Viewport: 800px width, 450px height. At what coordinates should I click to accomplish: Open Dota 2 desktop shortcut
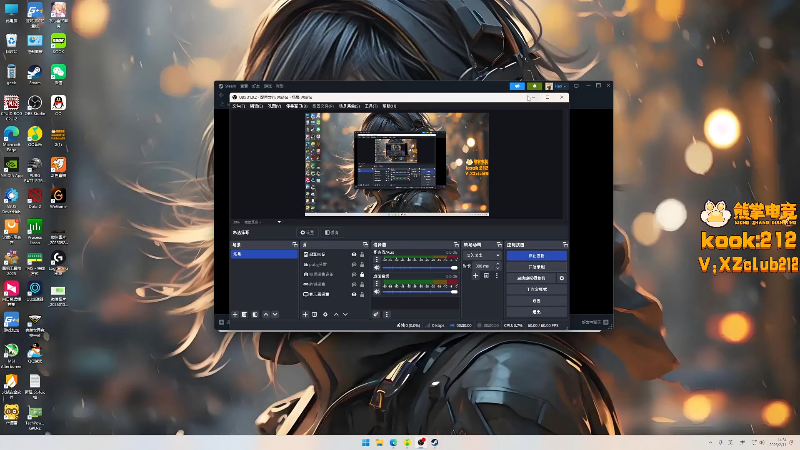[35, 198]
